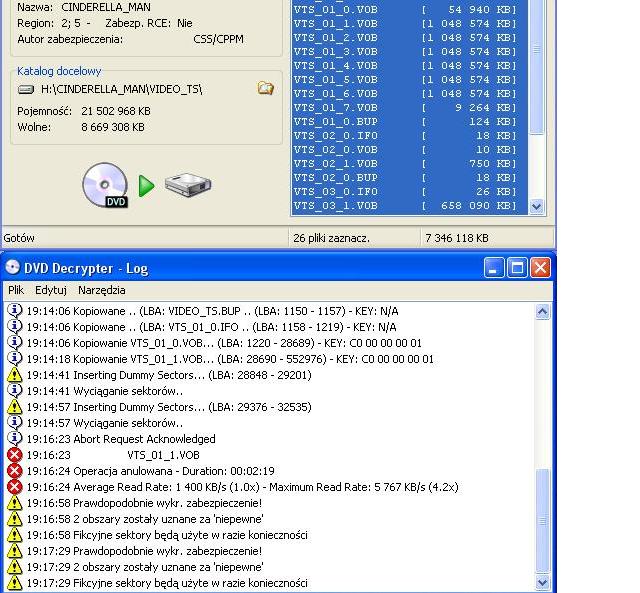Click the 26 pliki zaznacz. status entry
Viewport: 640px width, 593px height.
click(331, 238)
